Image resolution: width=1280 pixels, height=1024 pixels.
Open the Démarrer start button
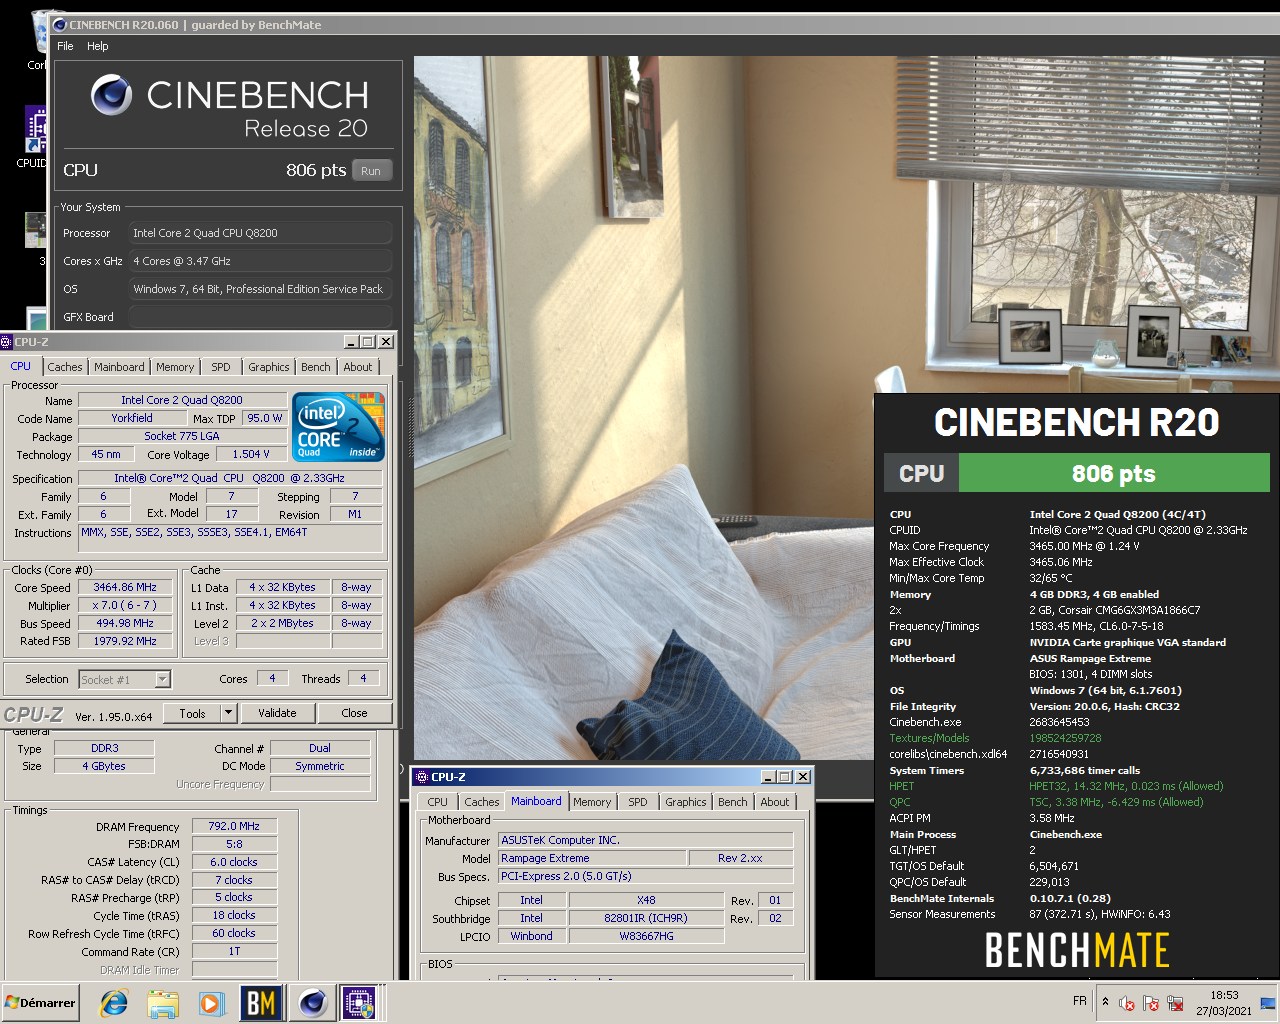point(40,1003)
